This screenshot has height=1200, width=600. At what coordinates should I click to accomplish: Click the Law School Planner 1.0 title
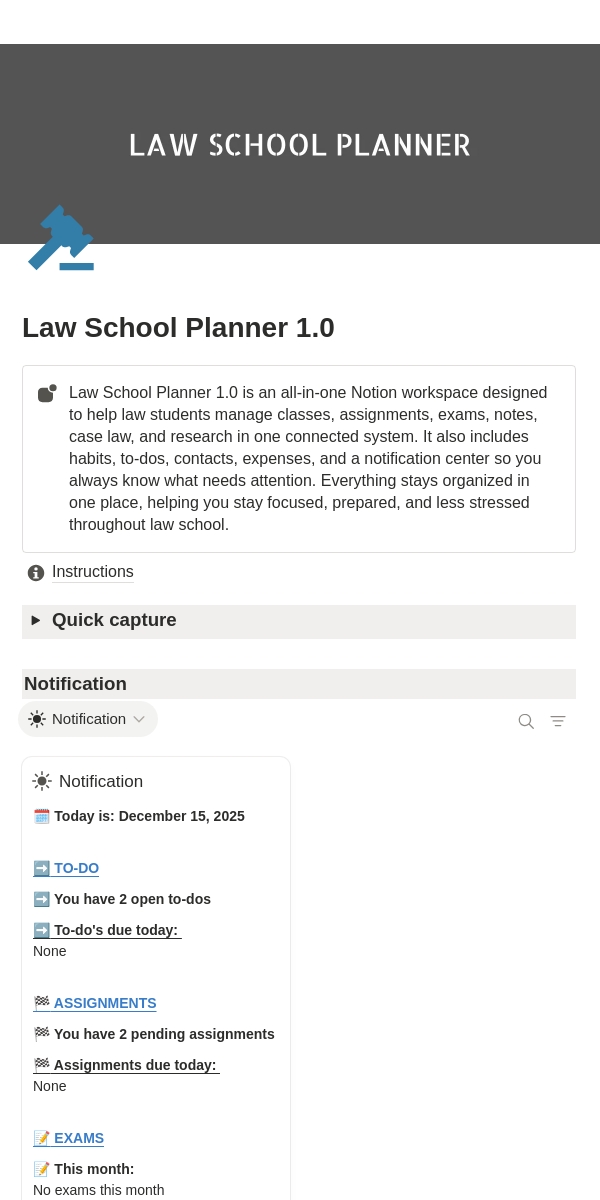[x=178, y=328]
